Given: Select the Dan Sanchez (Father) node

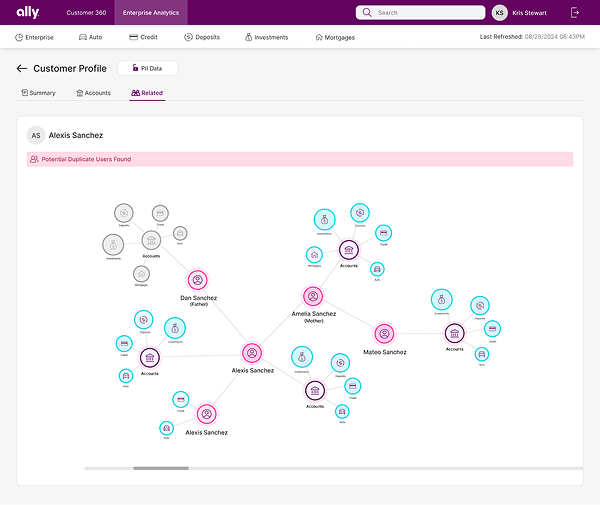Looking at the screenshot, I should (x=197, y=280).
